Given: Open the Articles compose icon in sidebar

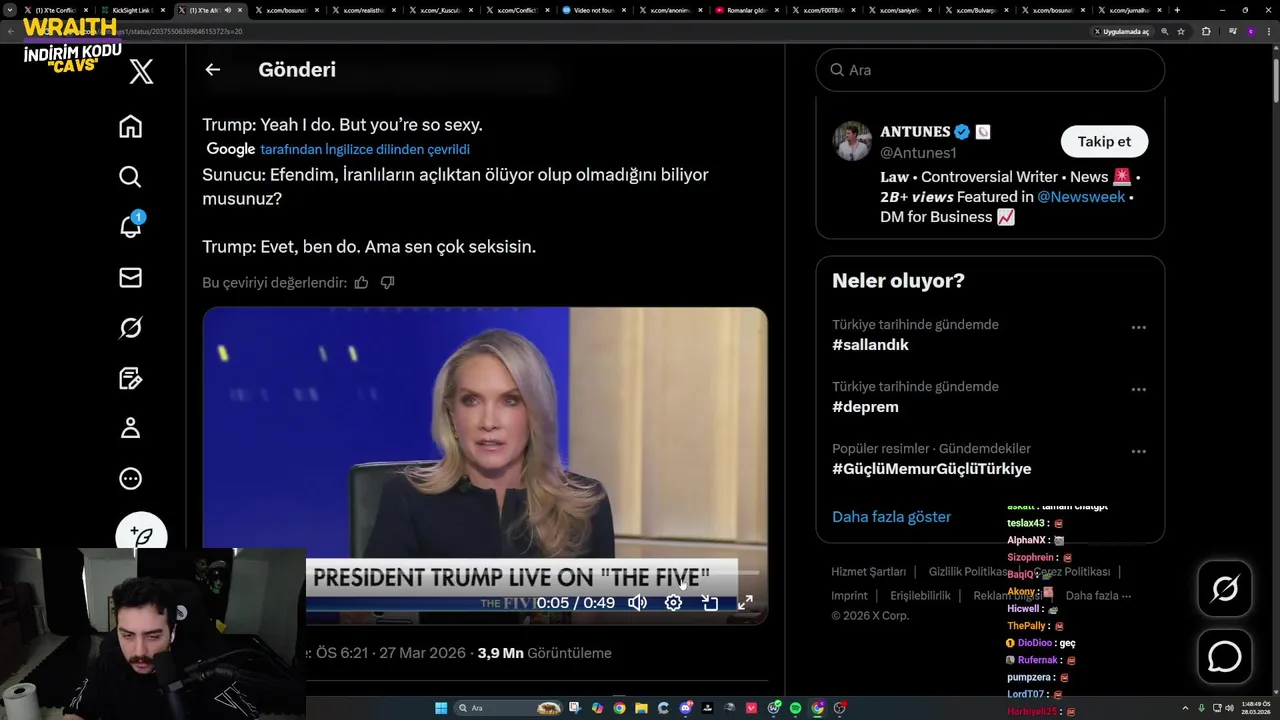Looking at the screenshot, I should [x=130, y=378].
